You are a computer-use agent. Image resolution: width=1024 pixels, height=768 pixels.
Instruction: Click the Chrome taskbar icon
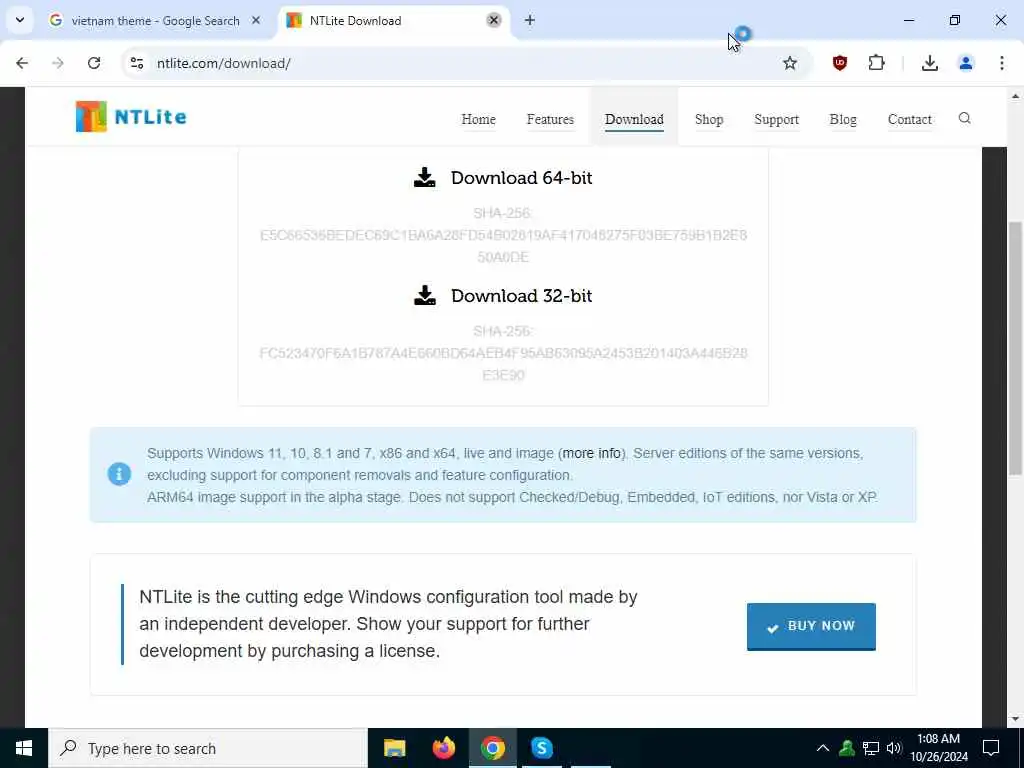click(x=492, y=748)
